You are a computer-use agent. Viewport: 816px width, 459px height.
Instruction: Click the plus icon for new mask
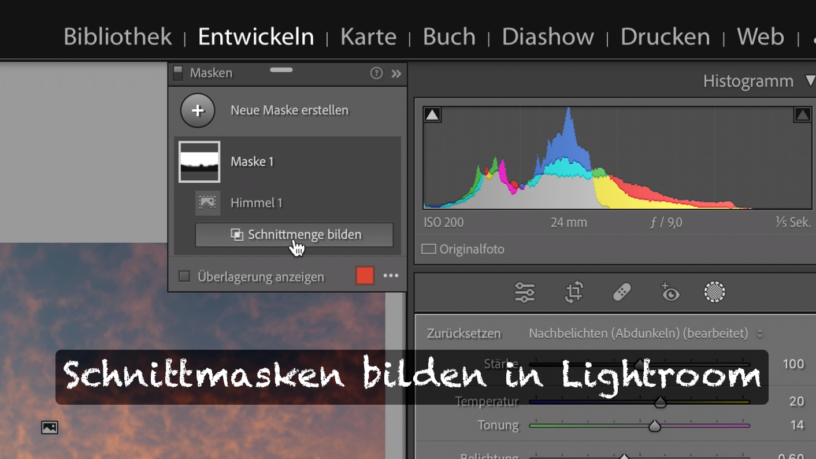point(198,110)
